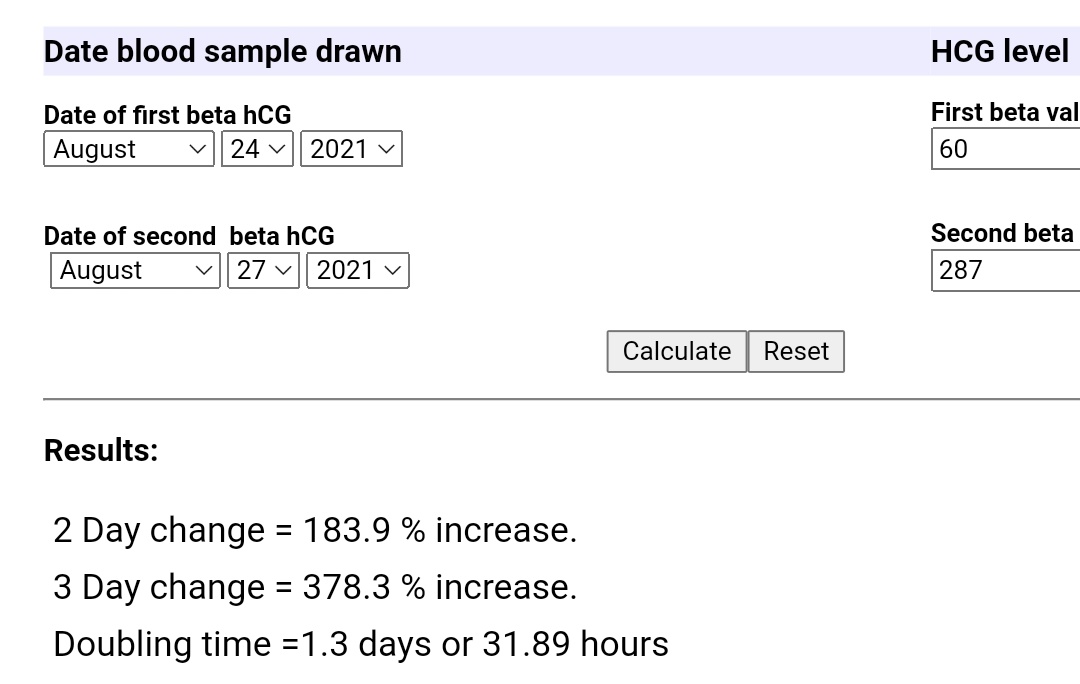Click the 'Results:' heading

(x=101, y=450)
